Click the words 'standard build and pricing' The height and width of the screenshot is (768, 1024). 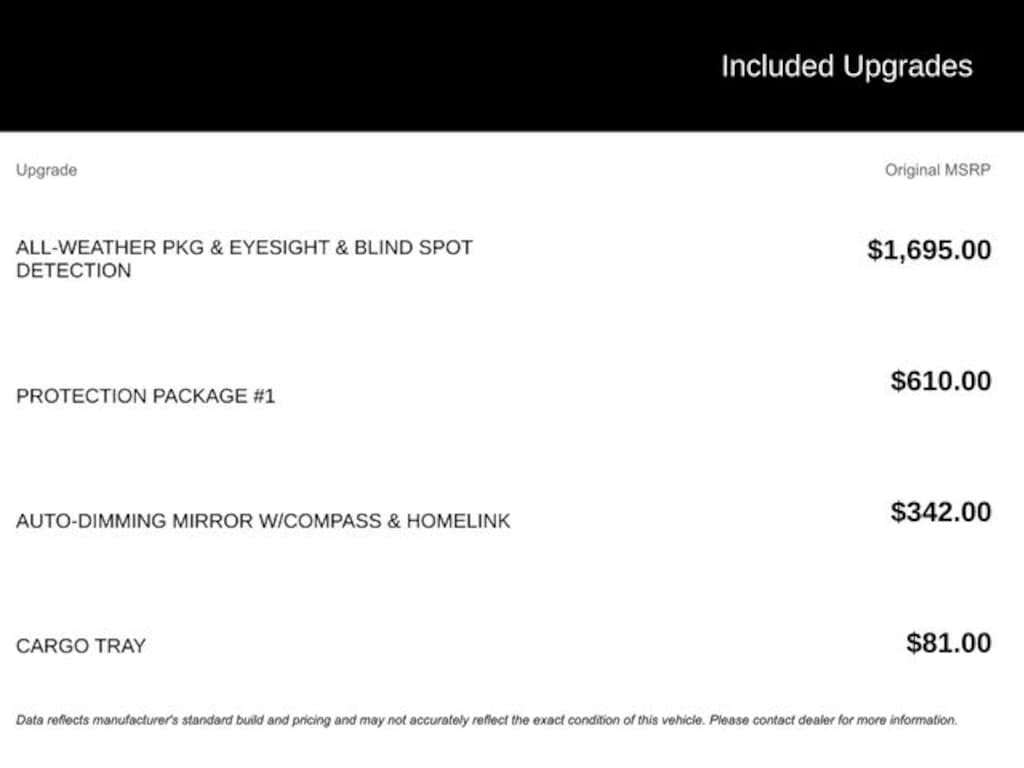(272, 720)
